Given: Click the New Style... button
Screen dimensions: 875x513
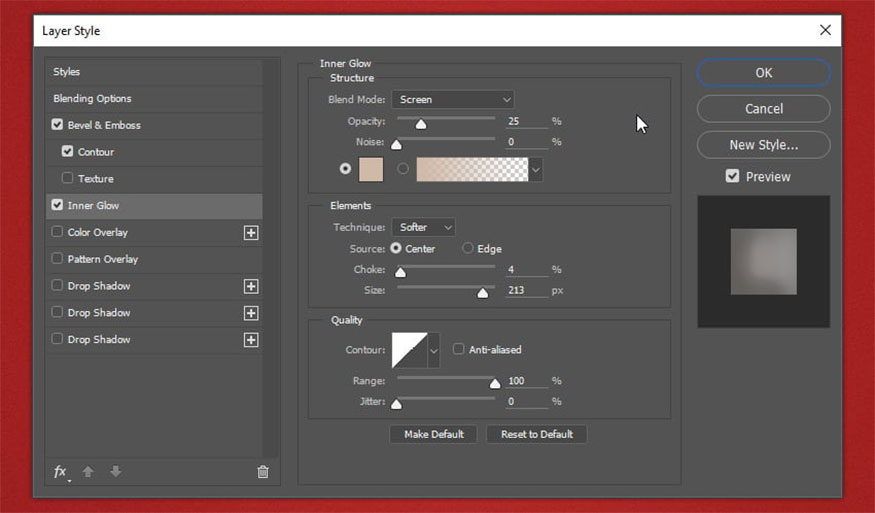Looking at the screenshot, I should point(763,145).
